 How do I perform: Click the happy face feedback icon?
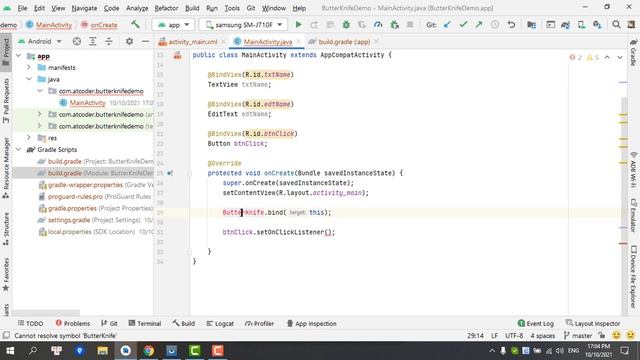click(x=616, y=336)
